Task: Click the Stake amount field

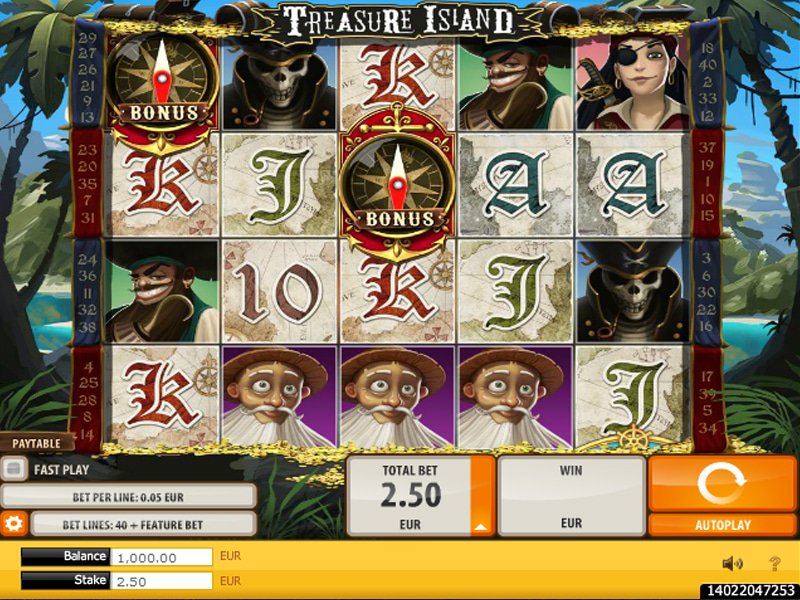Action: click(x=161, y=581)
